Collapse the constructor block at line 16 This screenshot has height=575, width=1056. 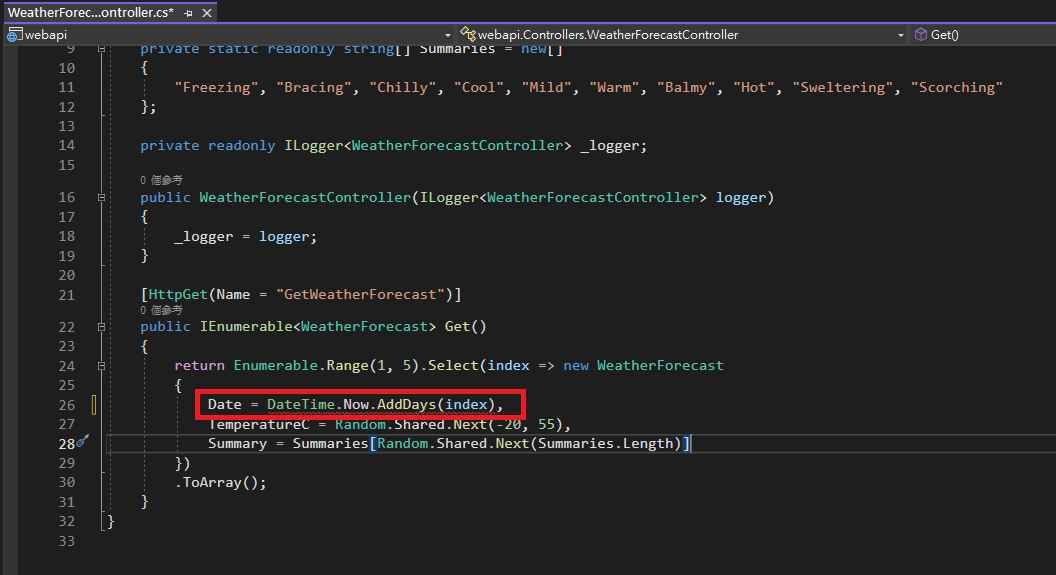[101, 198]
